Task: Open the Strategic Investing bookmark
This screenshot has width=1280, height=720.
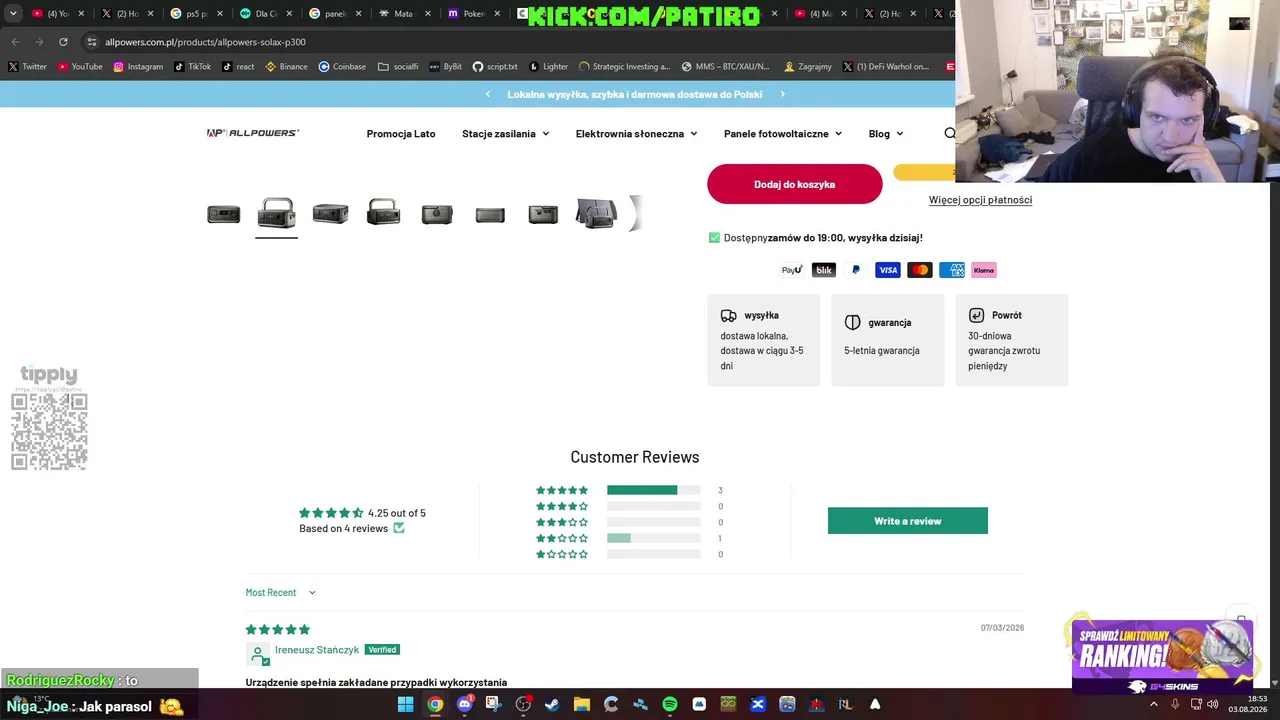Action: coord(624,67)
